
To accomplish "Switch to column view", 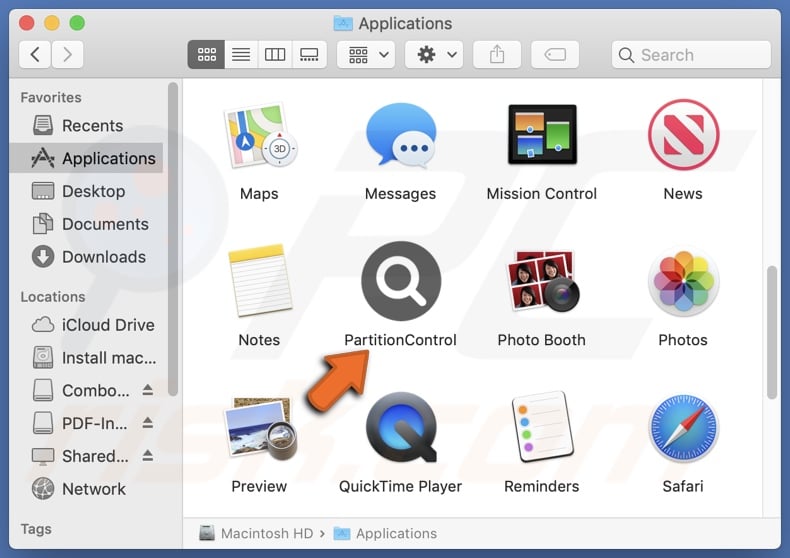I will click(275, 54).
